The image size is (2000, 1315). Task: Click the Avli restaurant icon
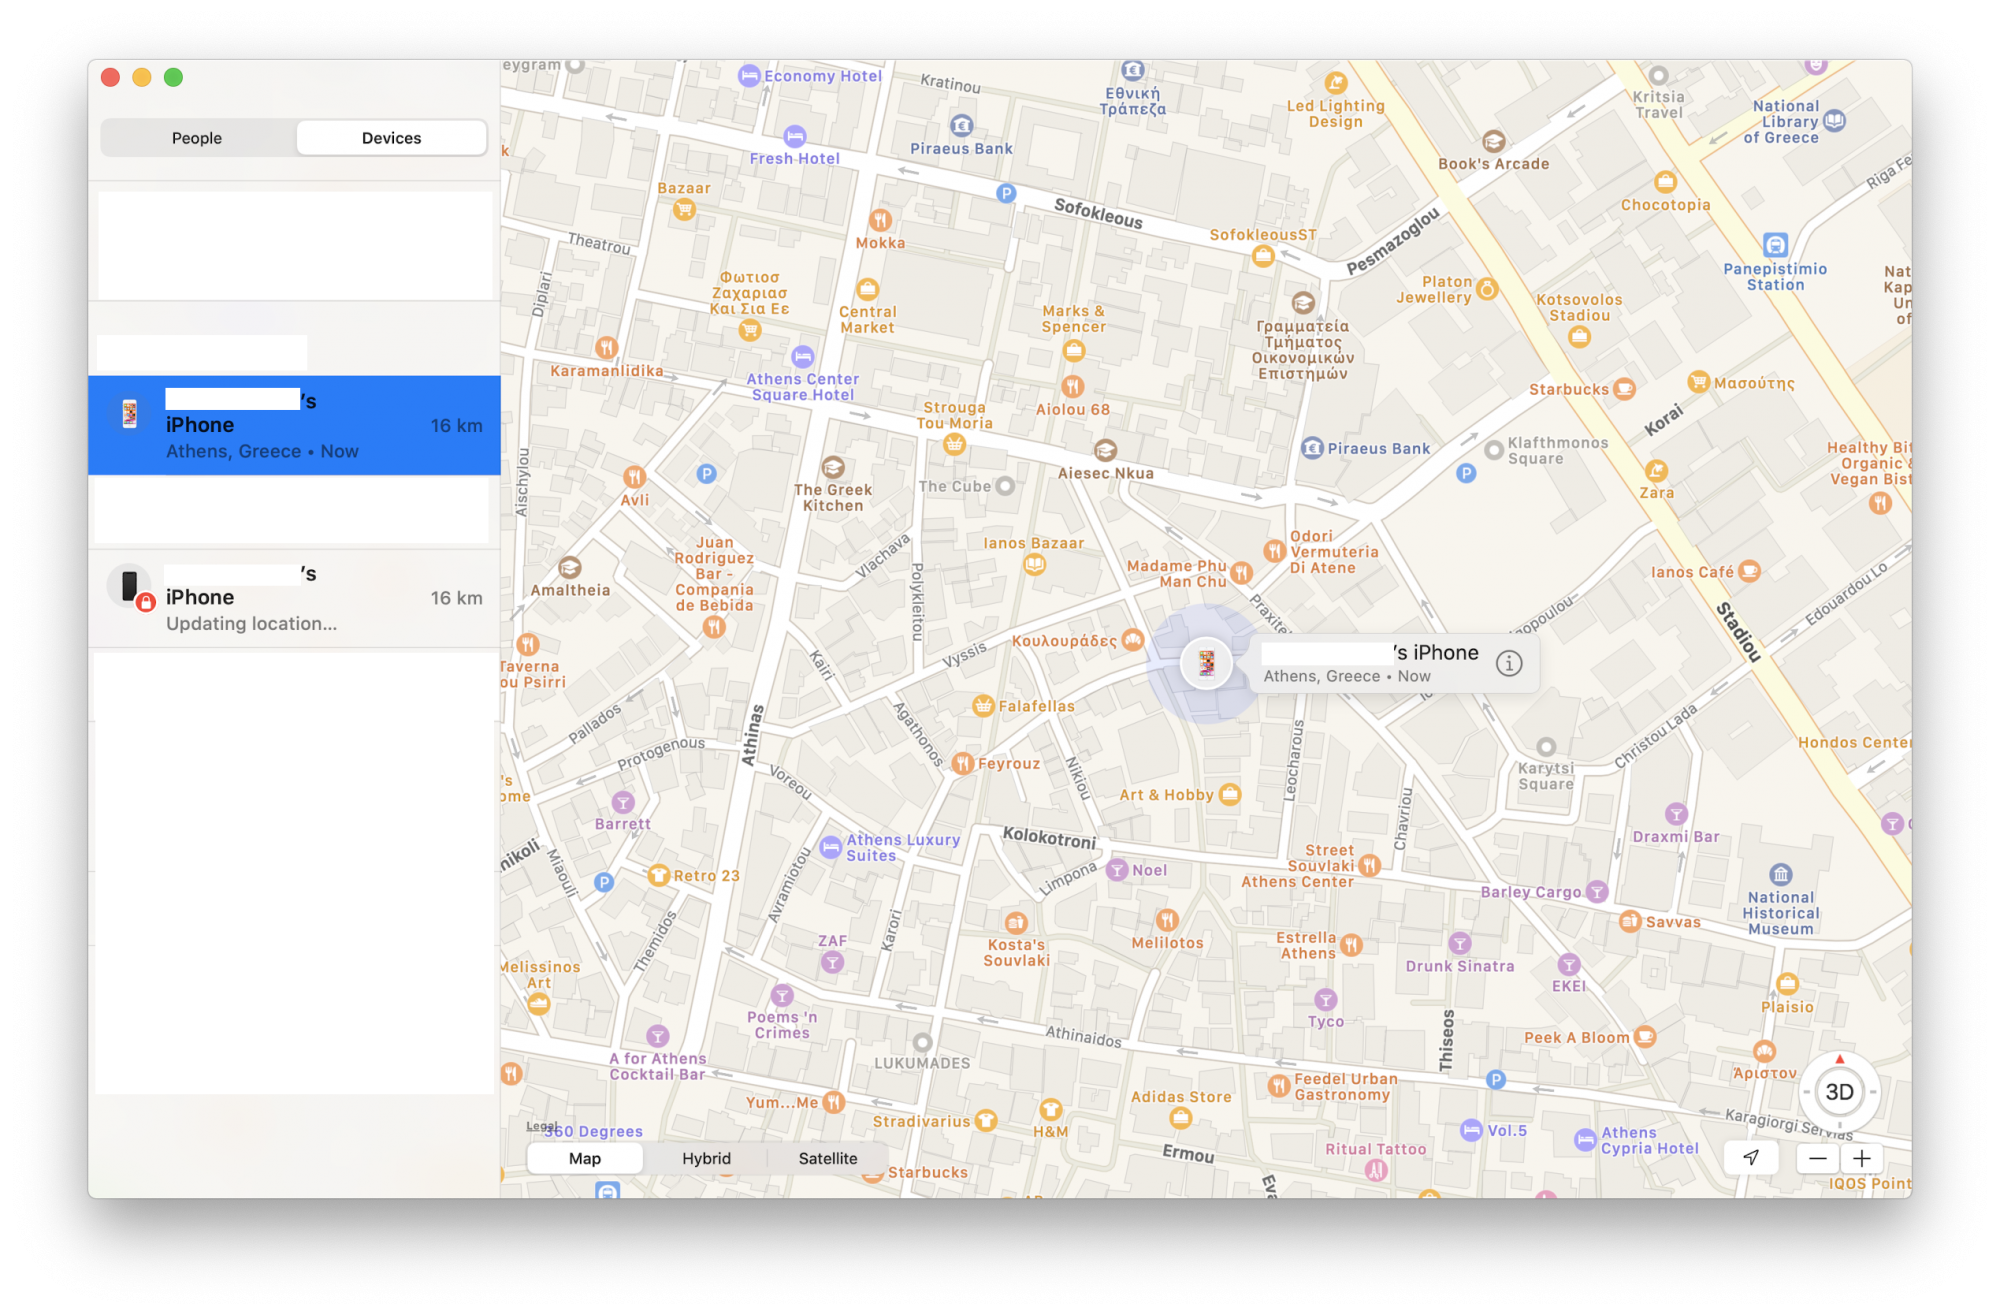(634, 476)
